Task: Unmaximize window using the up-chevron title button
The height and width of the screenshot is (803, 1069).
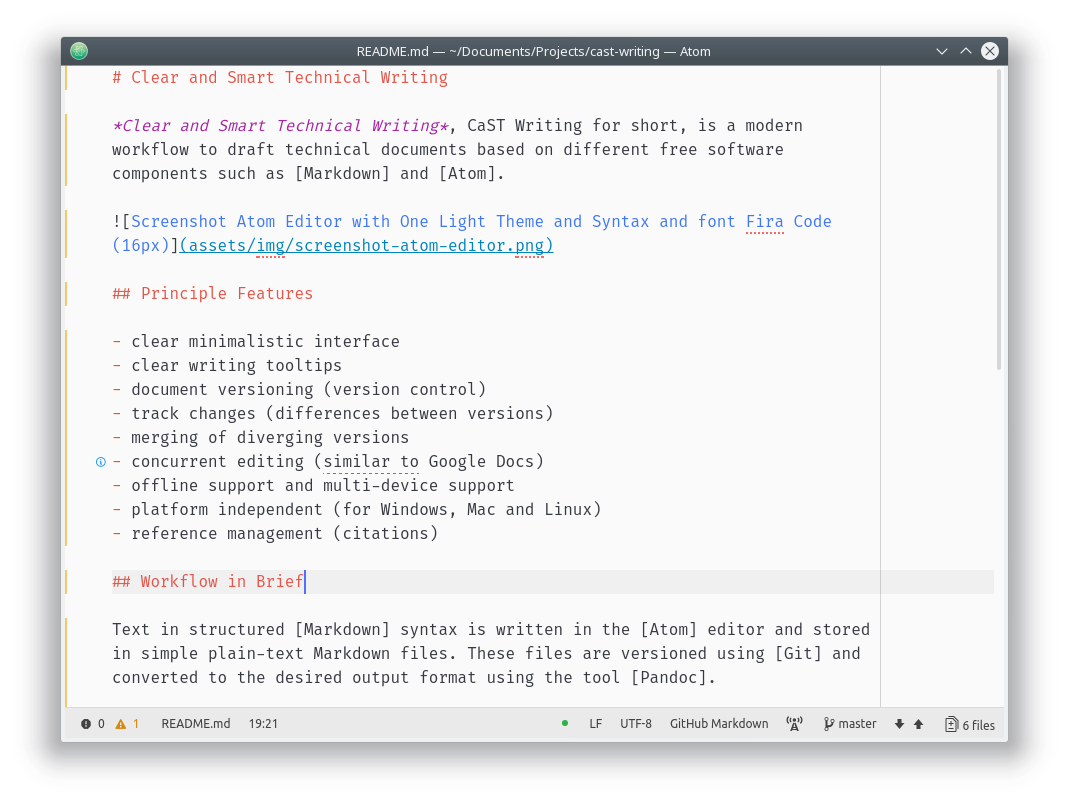Action: [x=965, y=51]
